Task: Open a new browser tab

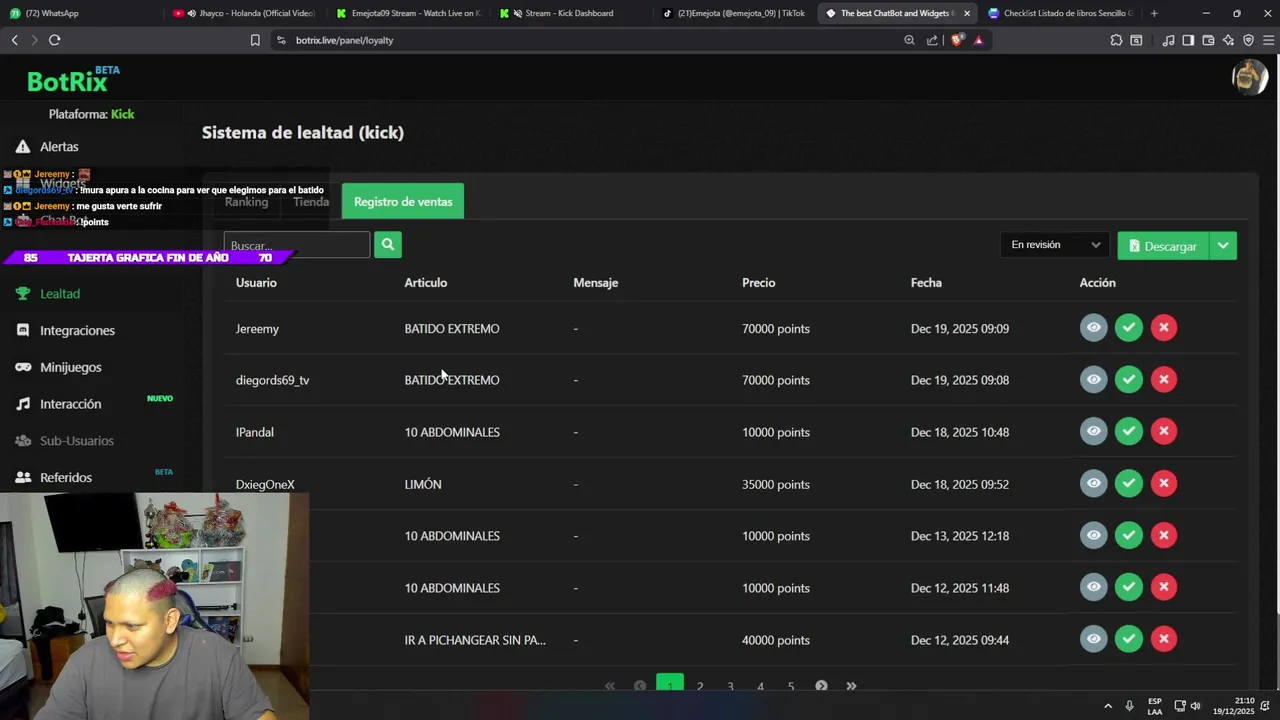Action: click(1154, 13)
